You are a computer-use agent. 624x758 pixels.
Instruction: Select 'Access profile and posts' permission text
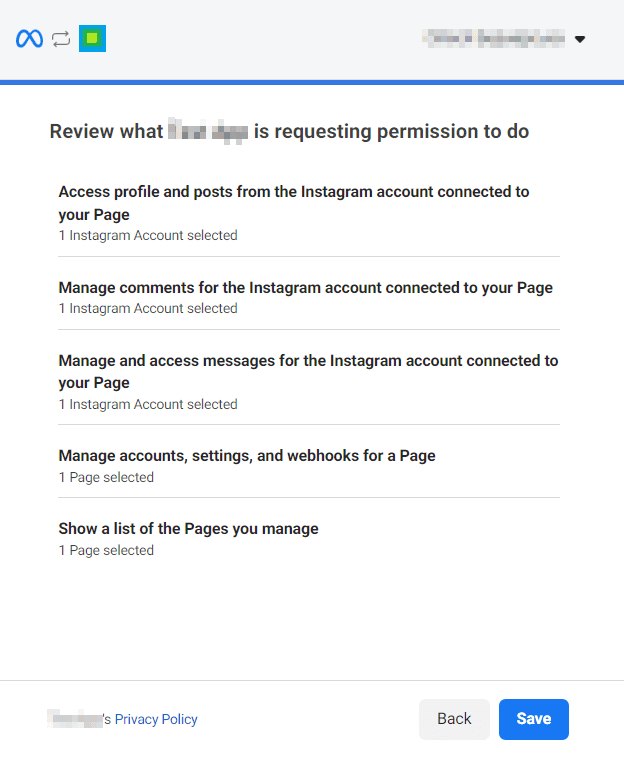click(294, 203)
